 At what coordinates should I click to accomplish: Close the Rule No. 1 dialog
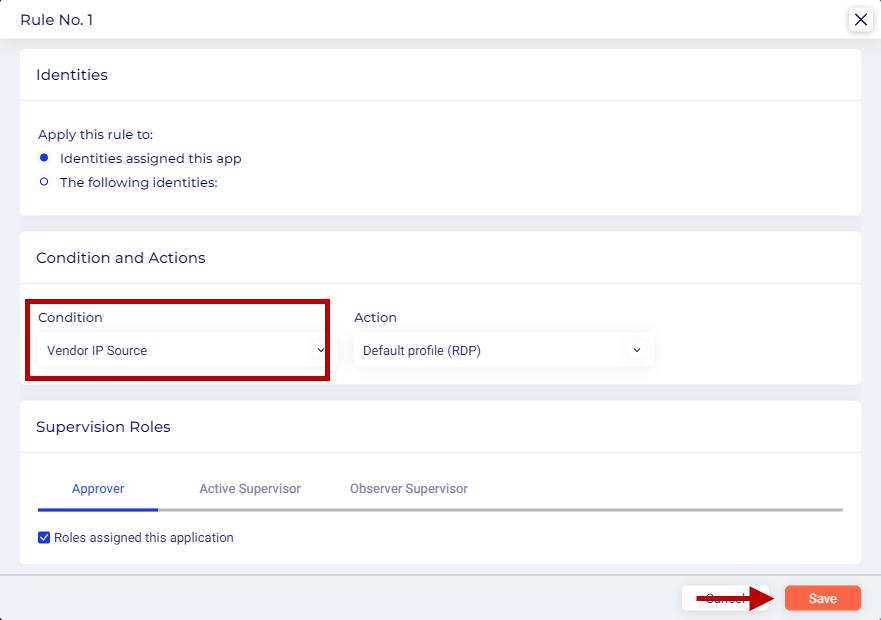click(860, 19)
